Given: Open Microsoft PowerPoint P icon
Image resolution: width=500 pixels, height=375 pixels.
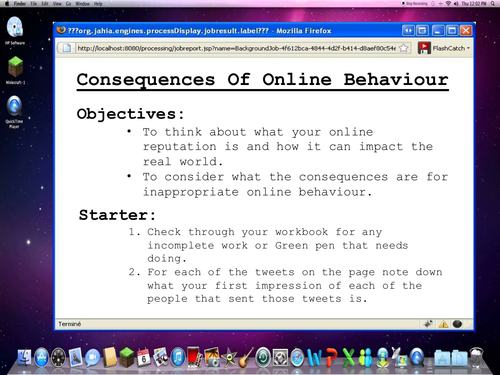Looking at the screenshot, I should [332, 358].
